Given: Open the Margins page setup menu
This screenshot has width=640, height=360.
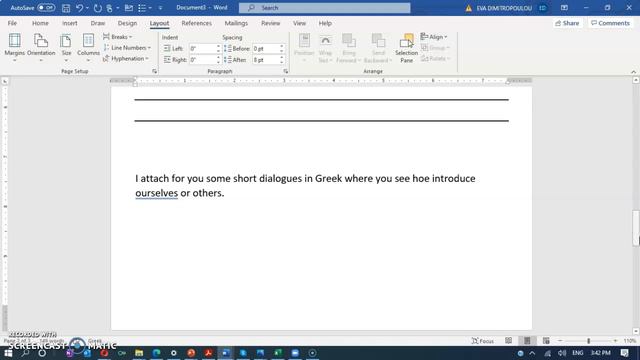Looking at the screenshot, I should pos(15,48).
